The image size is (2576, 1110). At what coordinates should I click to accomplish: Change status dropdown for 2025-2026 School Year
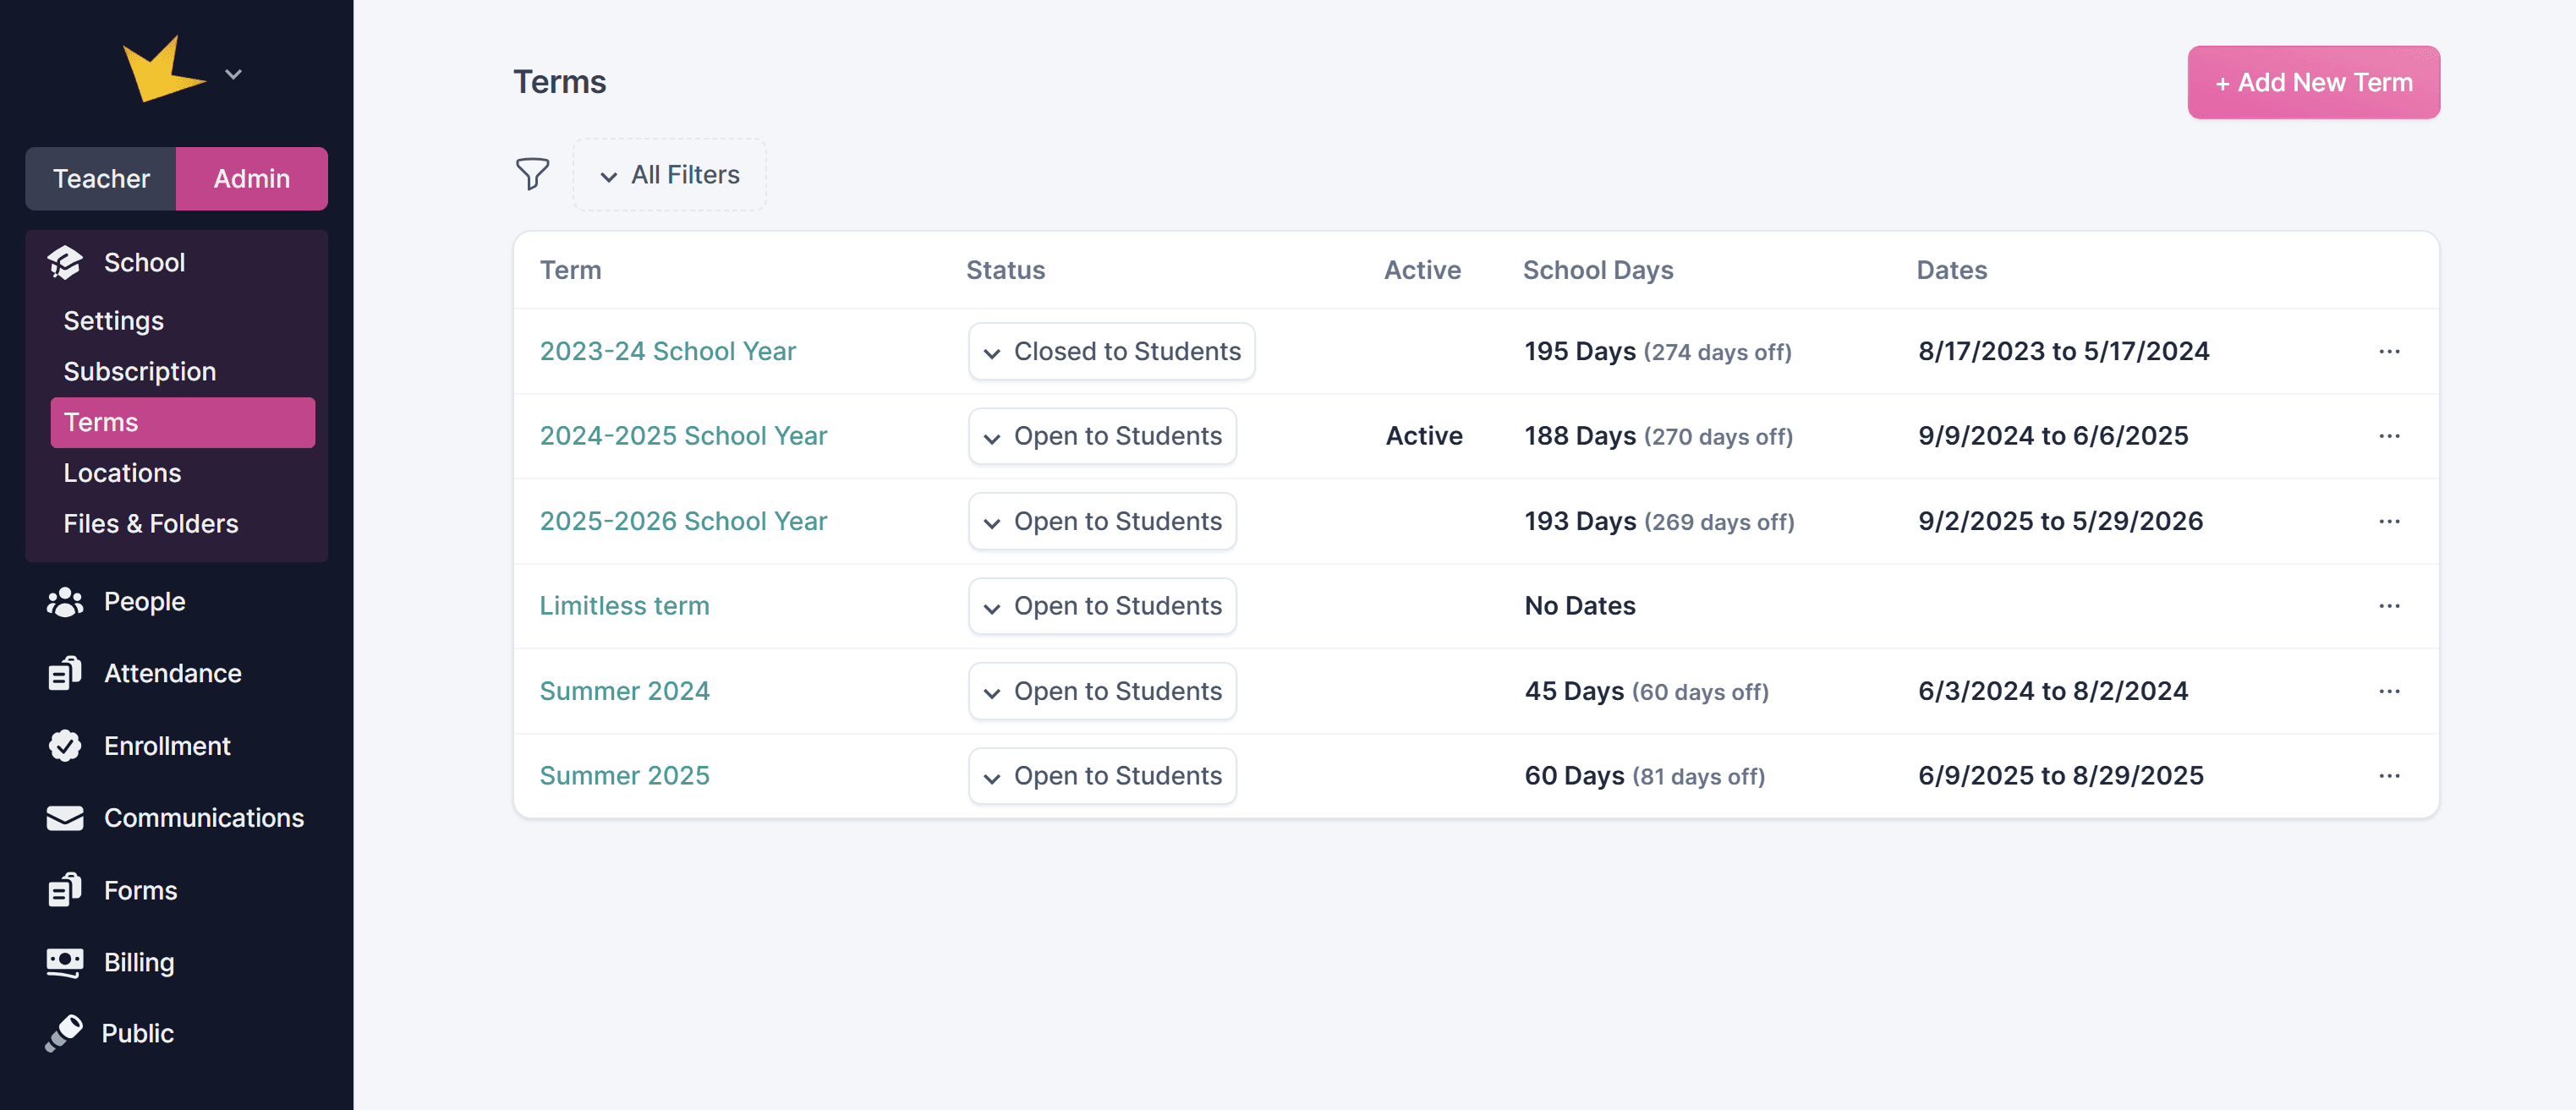(1103, 521)
